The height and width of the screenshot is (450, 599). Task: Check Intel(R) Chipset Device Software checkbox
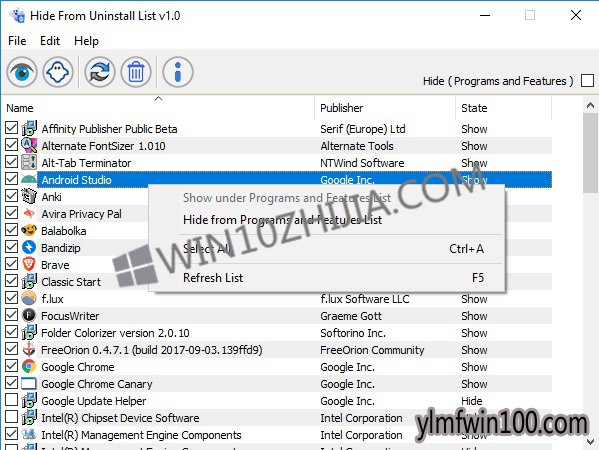(x=11, y=417)
